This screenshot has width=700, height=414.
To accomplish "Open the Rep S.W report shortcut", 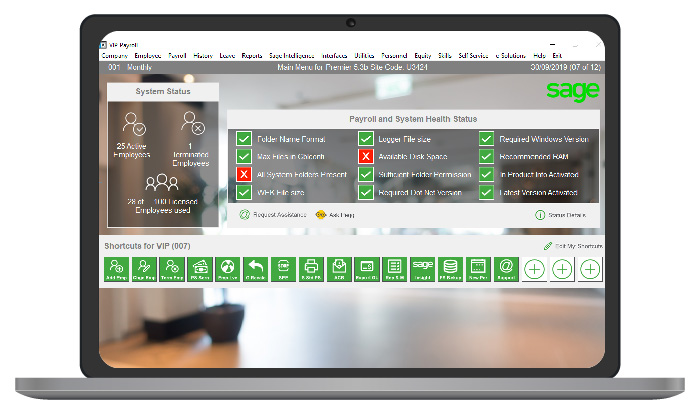I will (395, 269).
